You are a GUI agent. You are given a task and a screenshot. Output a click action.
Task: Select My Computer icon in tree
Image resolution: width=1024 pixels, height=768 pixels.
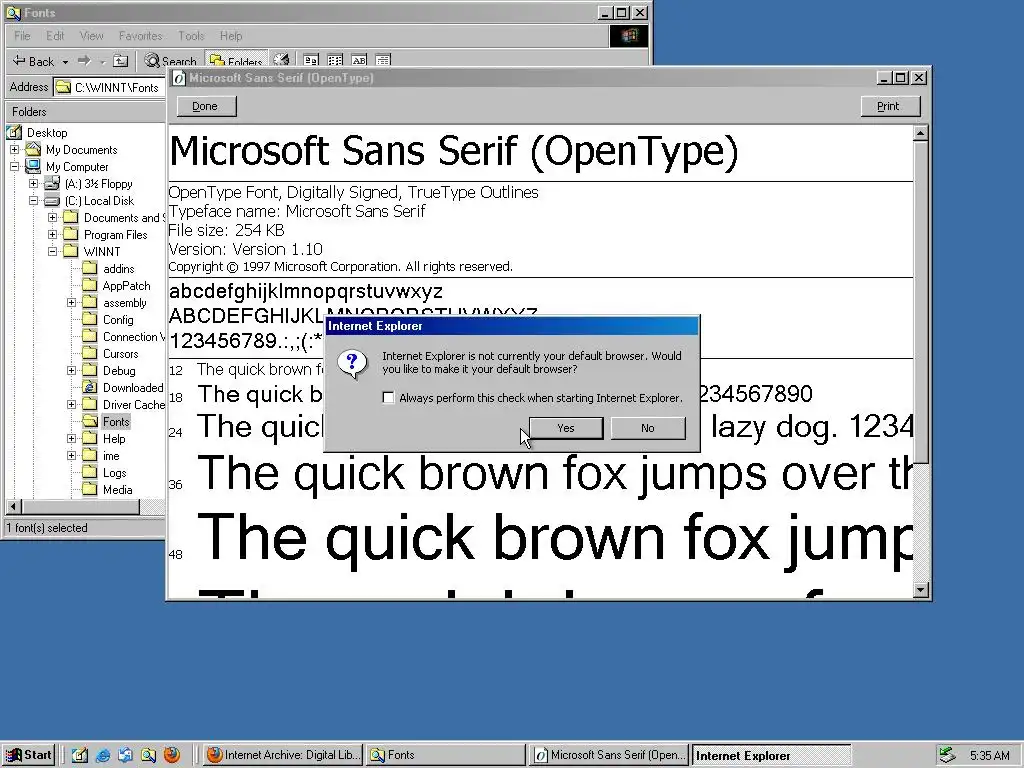(x=33, y=167)
